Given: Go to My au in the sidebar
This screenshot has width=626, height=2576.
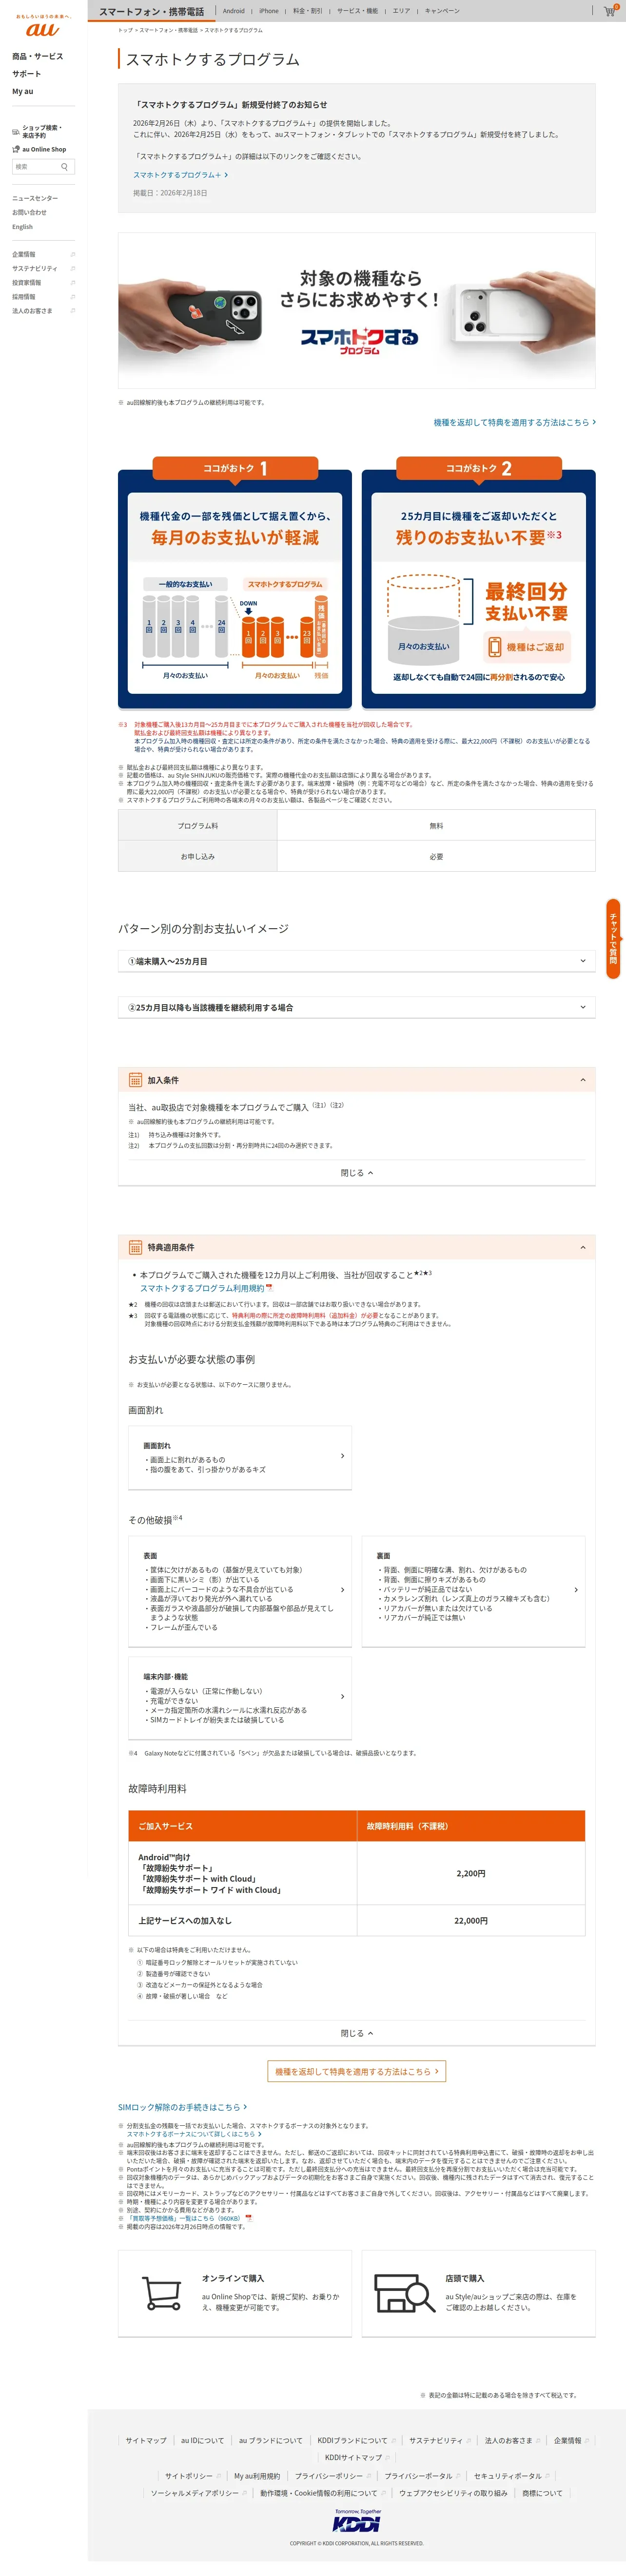Looking at the screenshot, I should [x=22, y=91].
